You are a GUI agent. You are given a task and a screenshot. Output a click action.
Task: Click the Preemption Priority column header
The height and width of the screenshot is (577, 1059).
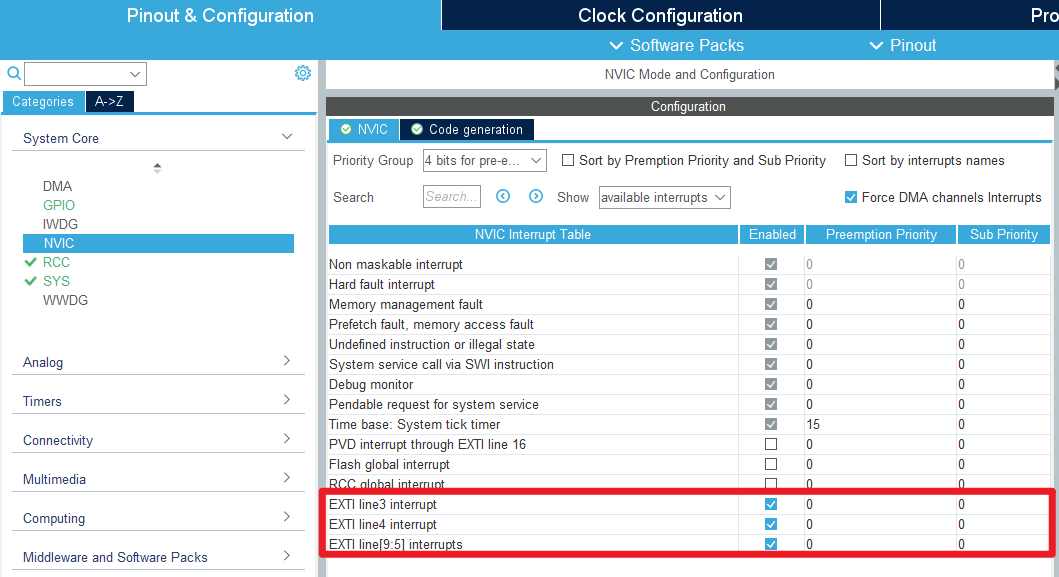pos(881,234)
